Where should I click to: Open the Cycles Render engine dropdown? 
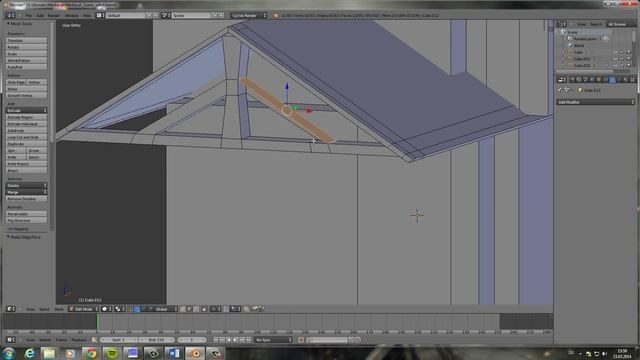249,15
